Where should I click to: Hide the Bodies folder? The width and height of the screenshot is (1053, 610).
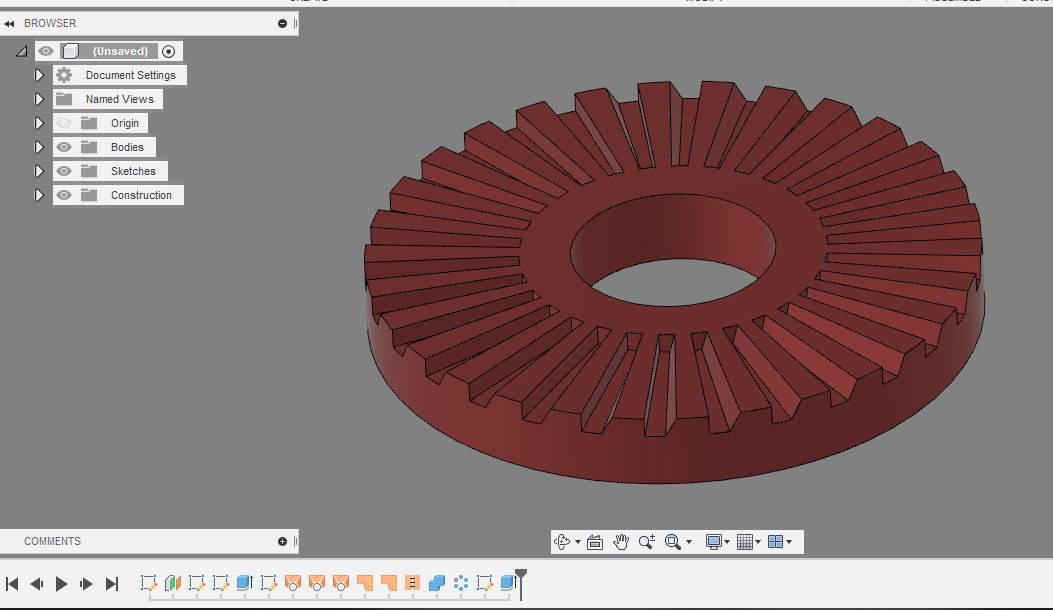coord(63,146)
